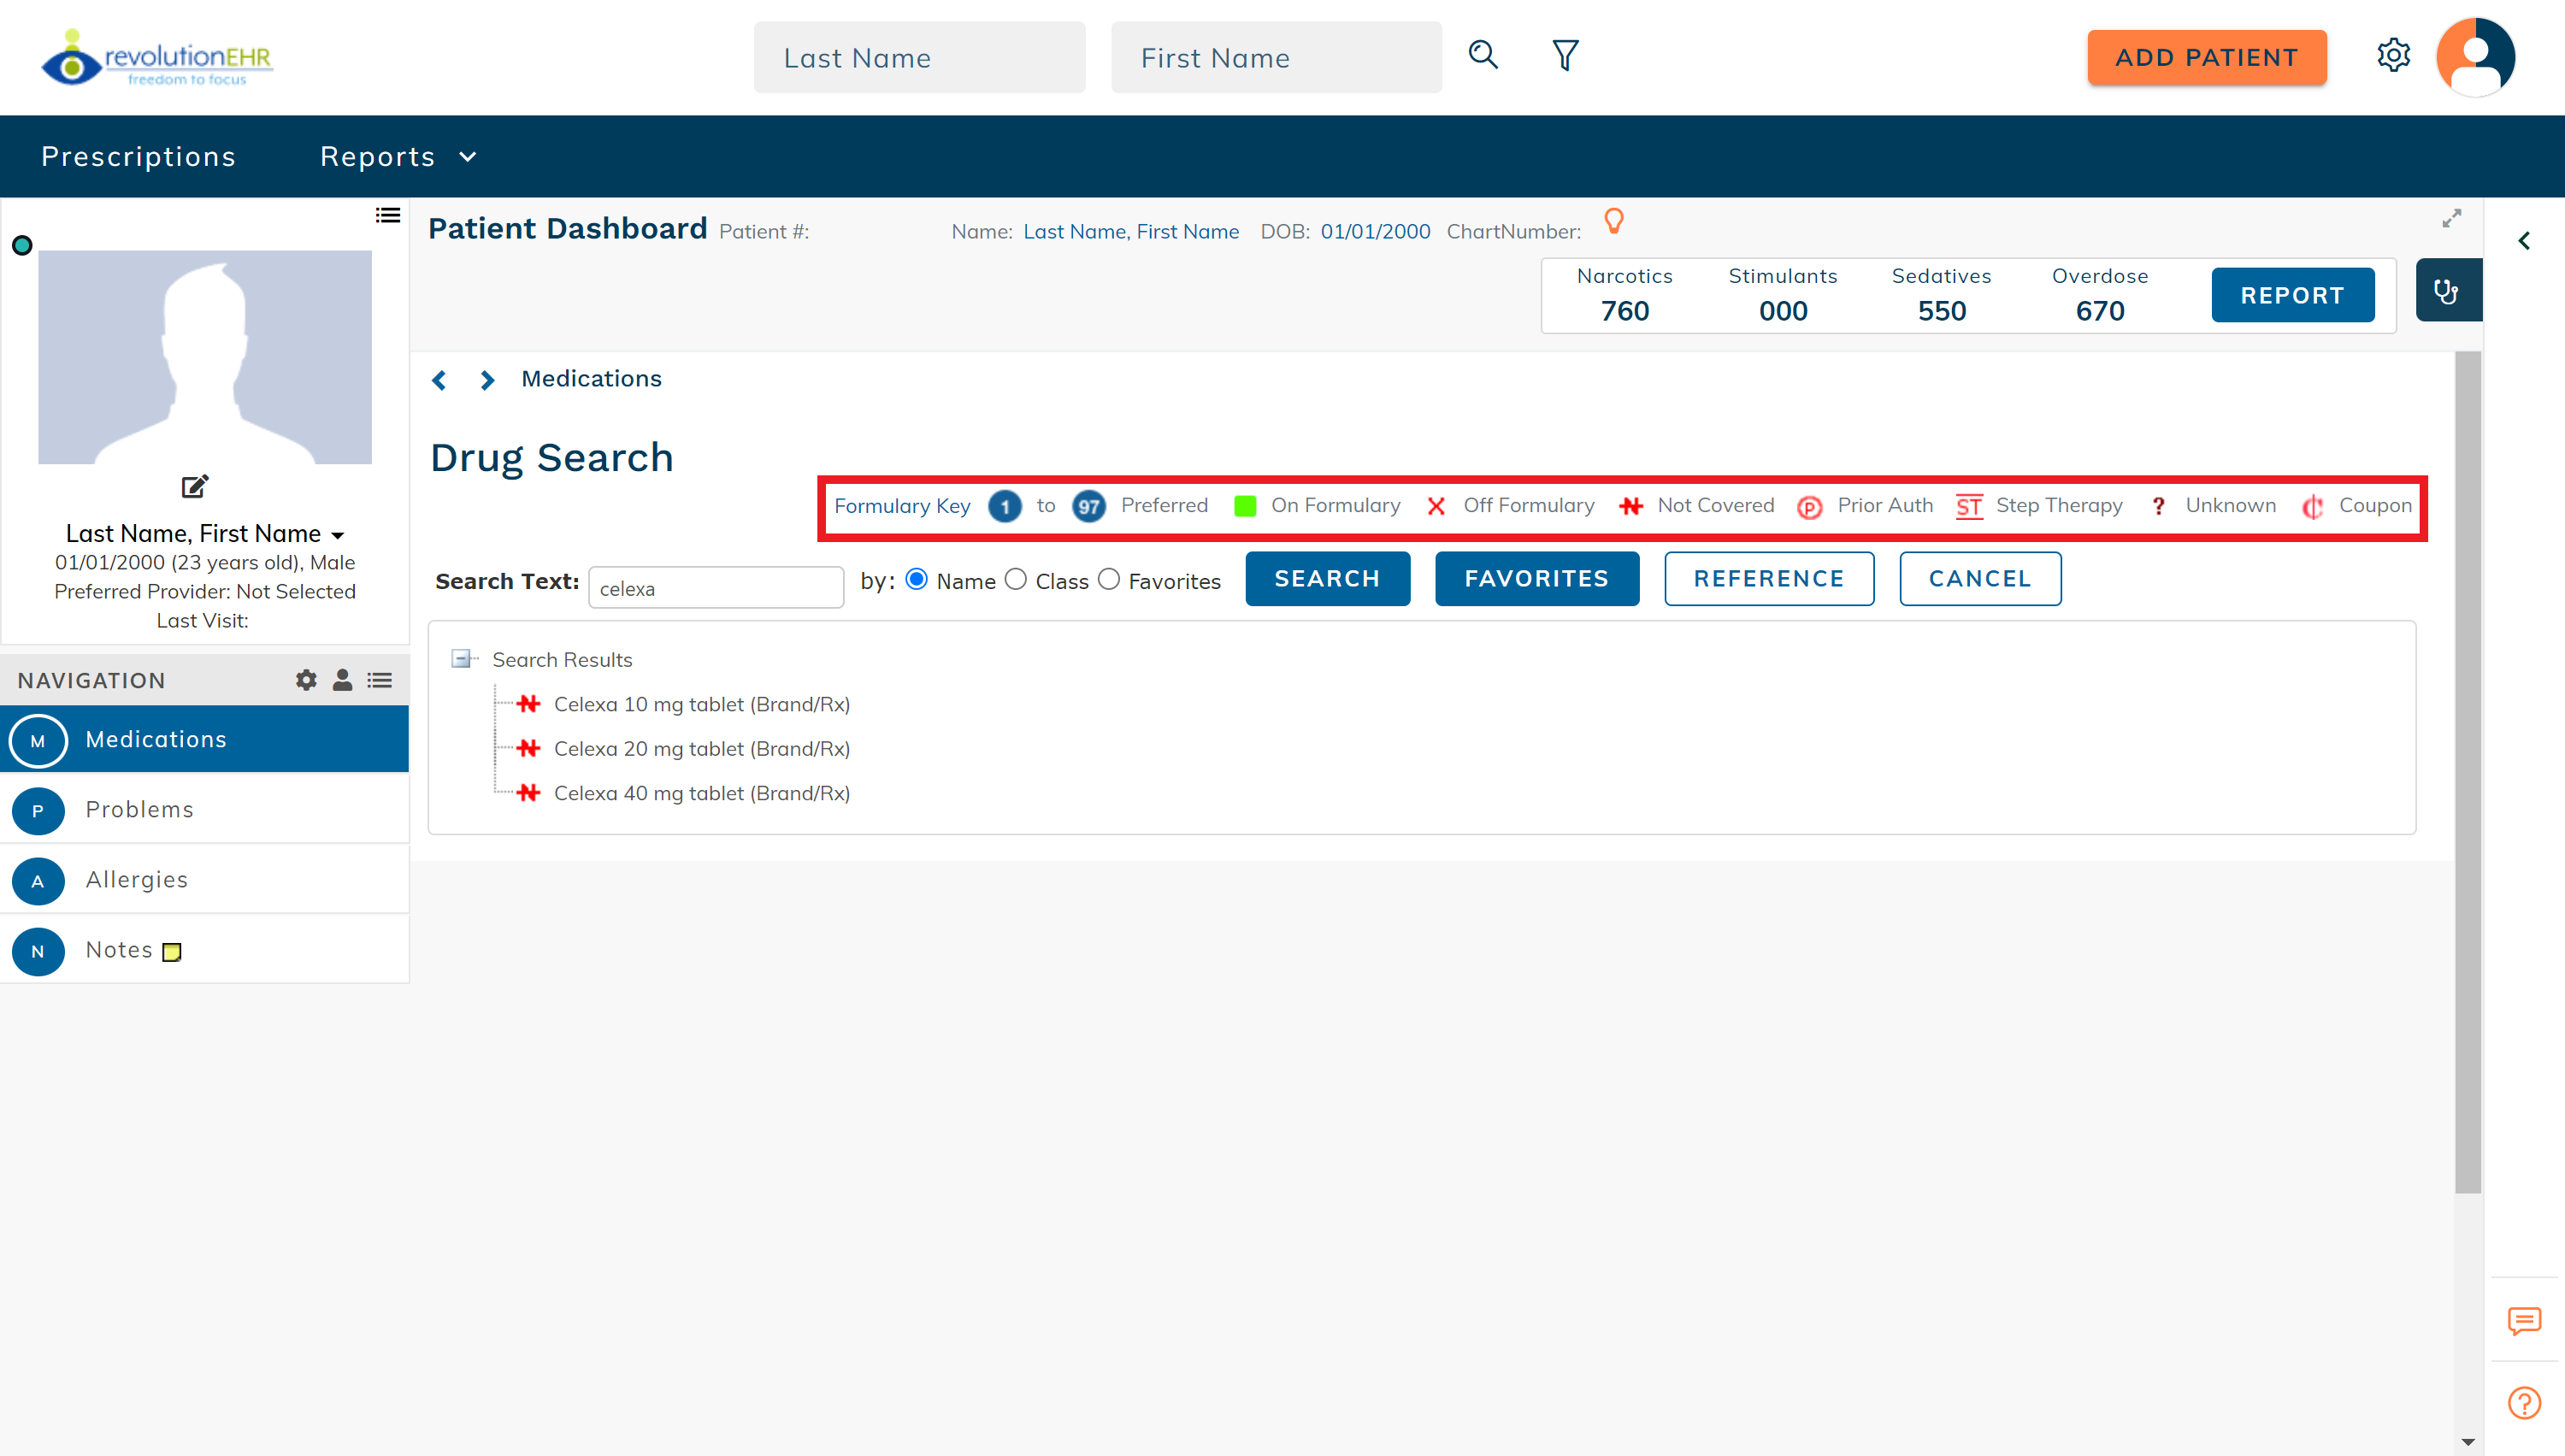
Task: Click the expand arrows on Patient Dashboard
Action: tap(2451, 218)
